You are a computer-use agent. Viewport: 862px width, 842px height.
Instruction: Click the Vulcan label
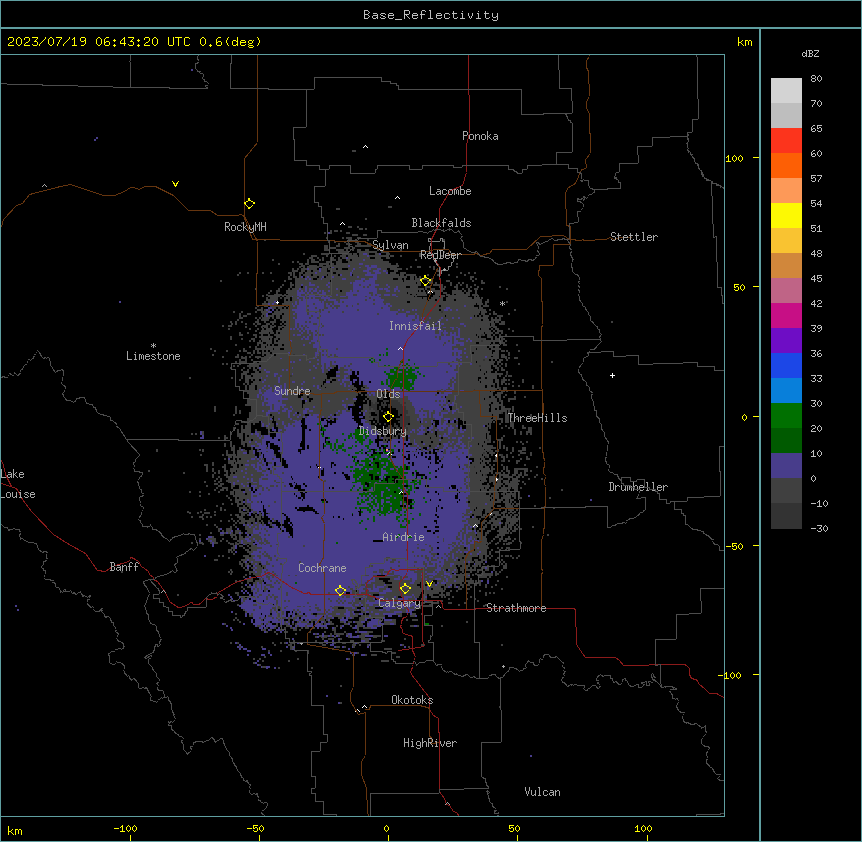point(543,792)
